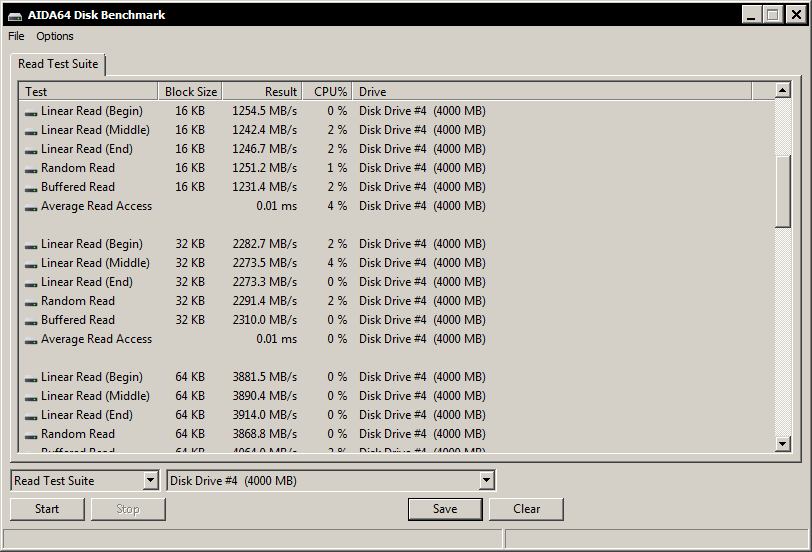The width and height of the screenshot is (812, 552).
Task: Open the Options menu
Action: click(x=55, y=36)
